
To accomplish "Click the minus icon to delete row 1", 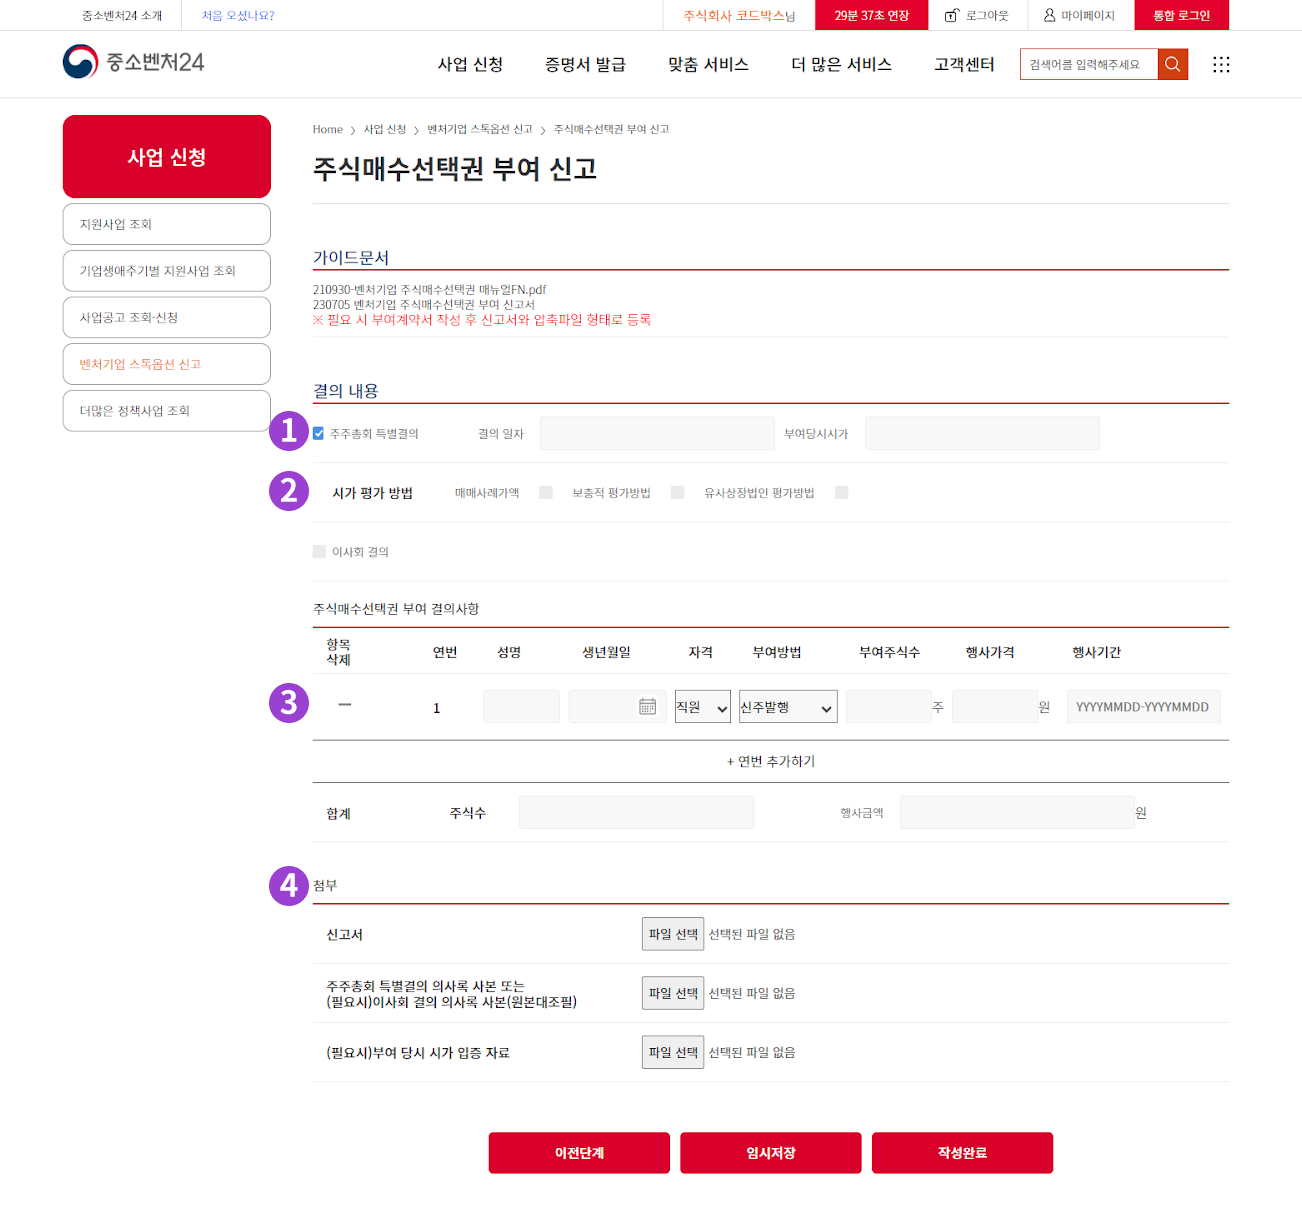I will 345,705.
